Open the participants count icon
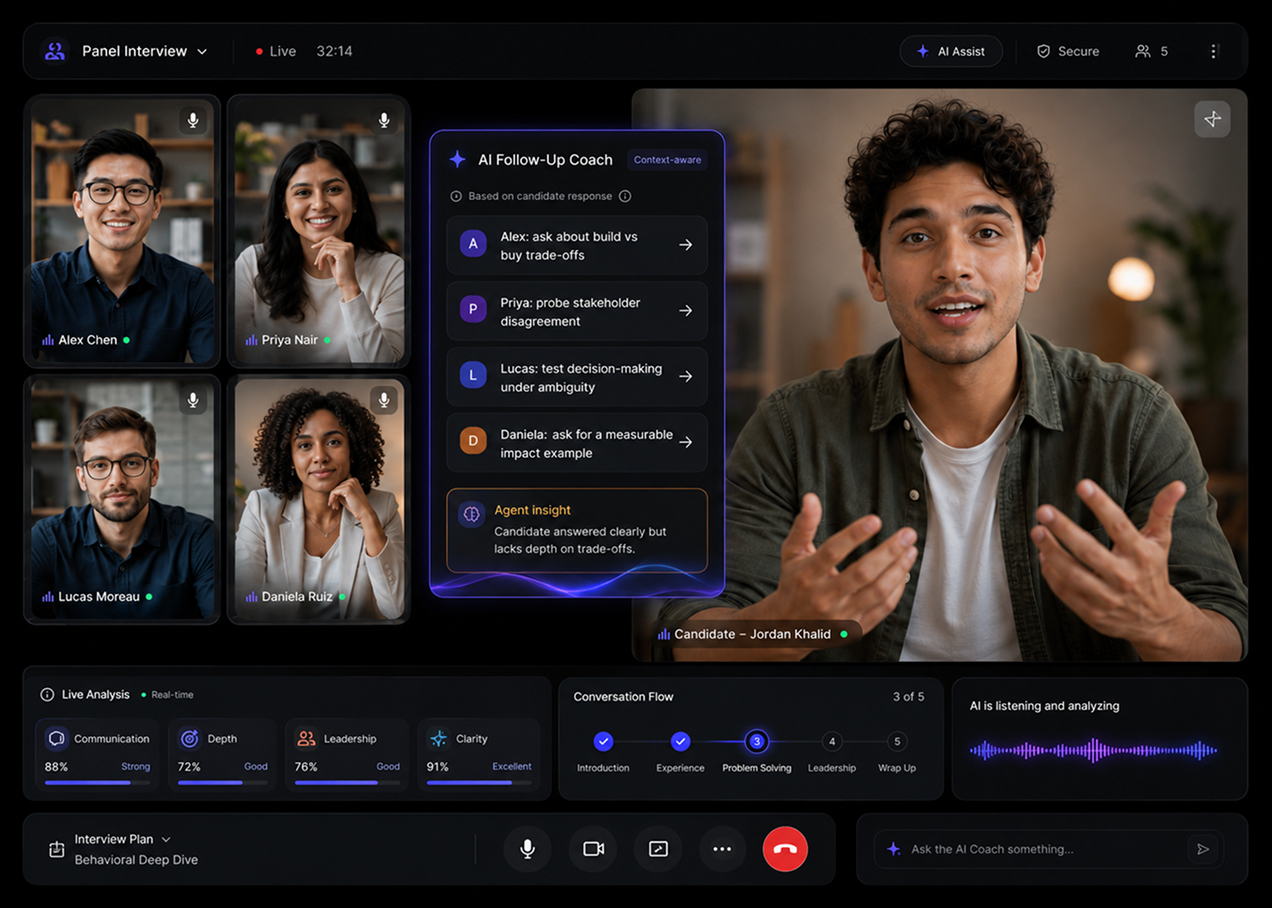This screenshot has height=908, width=1272. tap(1142, 51)
